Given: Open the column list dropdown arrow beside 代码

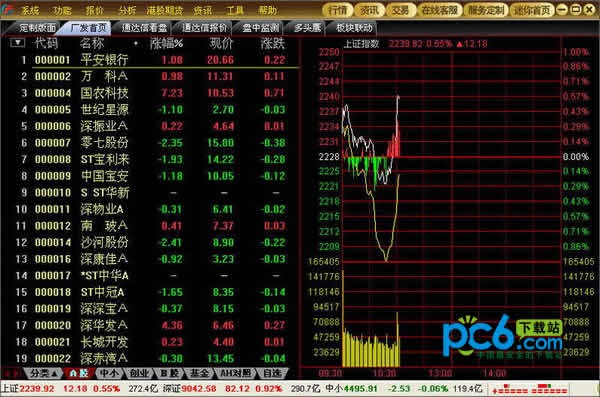Looking at the screenshot, I should point(17,42).
